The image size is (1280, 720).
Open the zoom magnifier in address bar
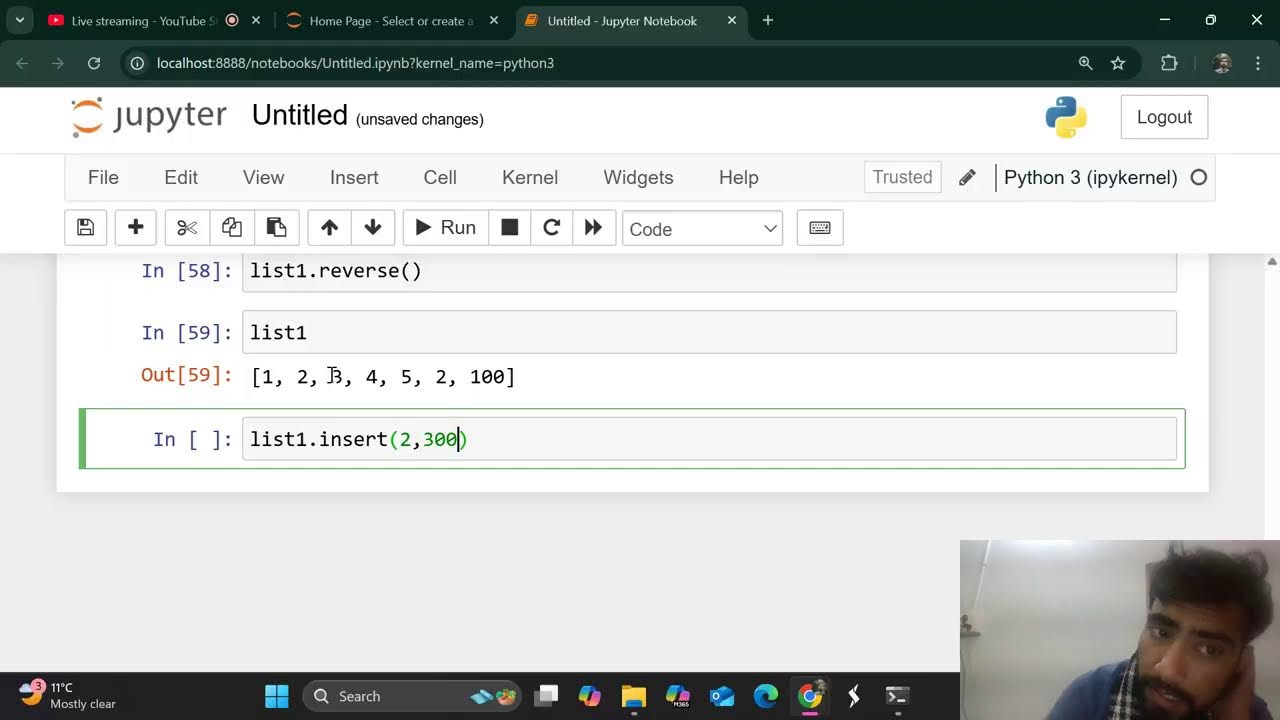pyautogui.click(x=1085, y=63)
